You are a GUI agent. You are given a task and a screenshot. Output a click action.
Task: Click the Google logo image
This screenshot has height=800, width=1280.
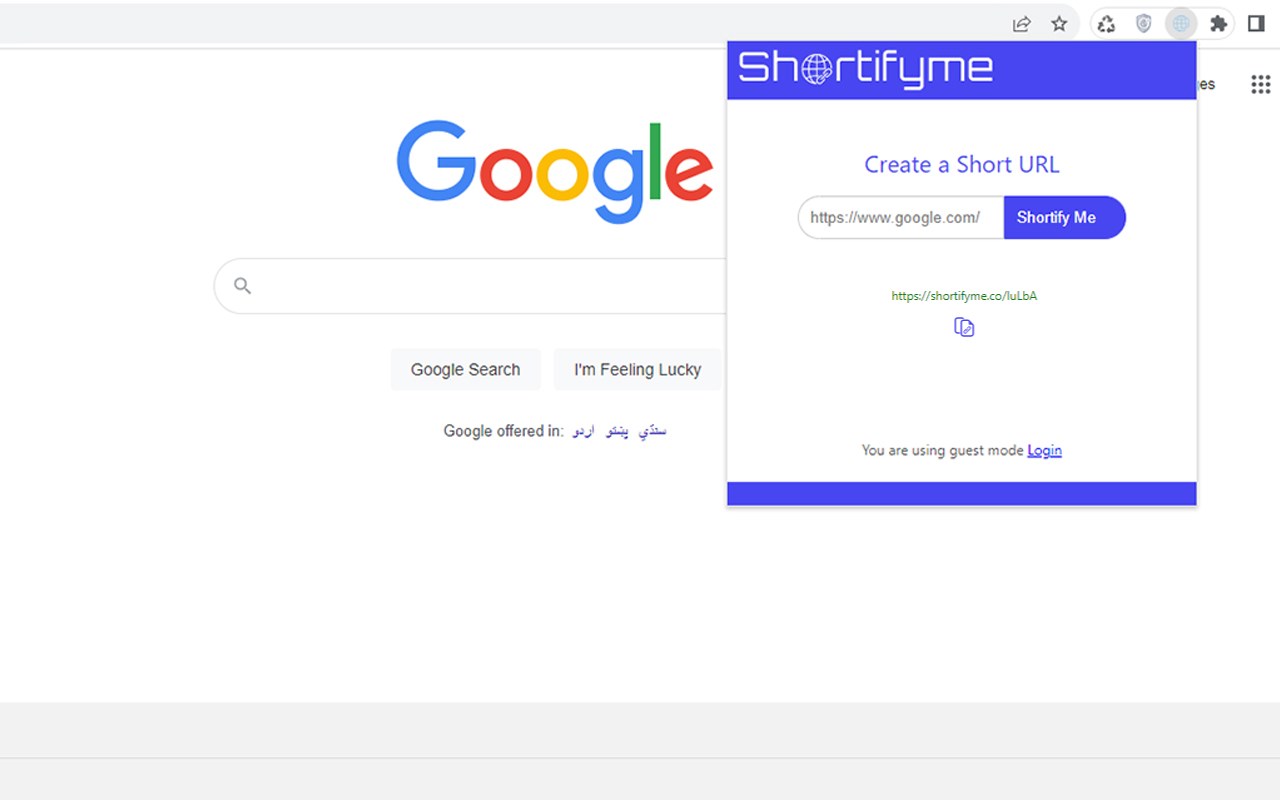point(555,172)
